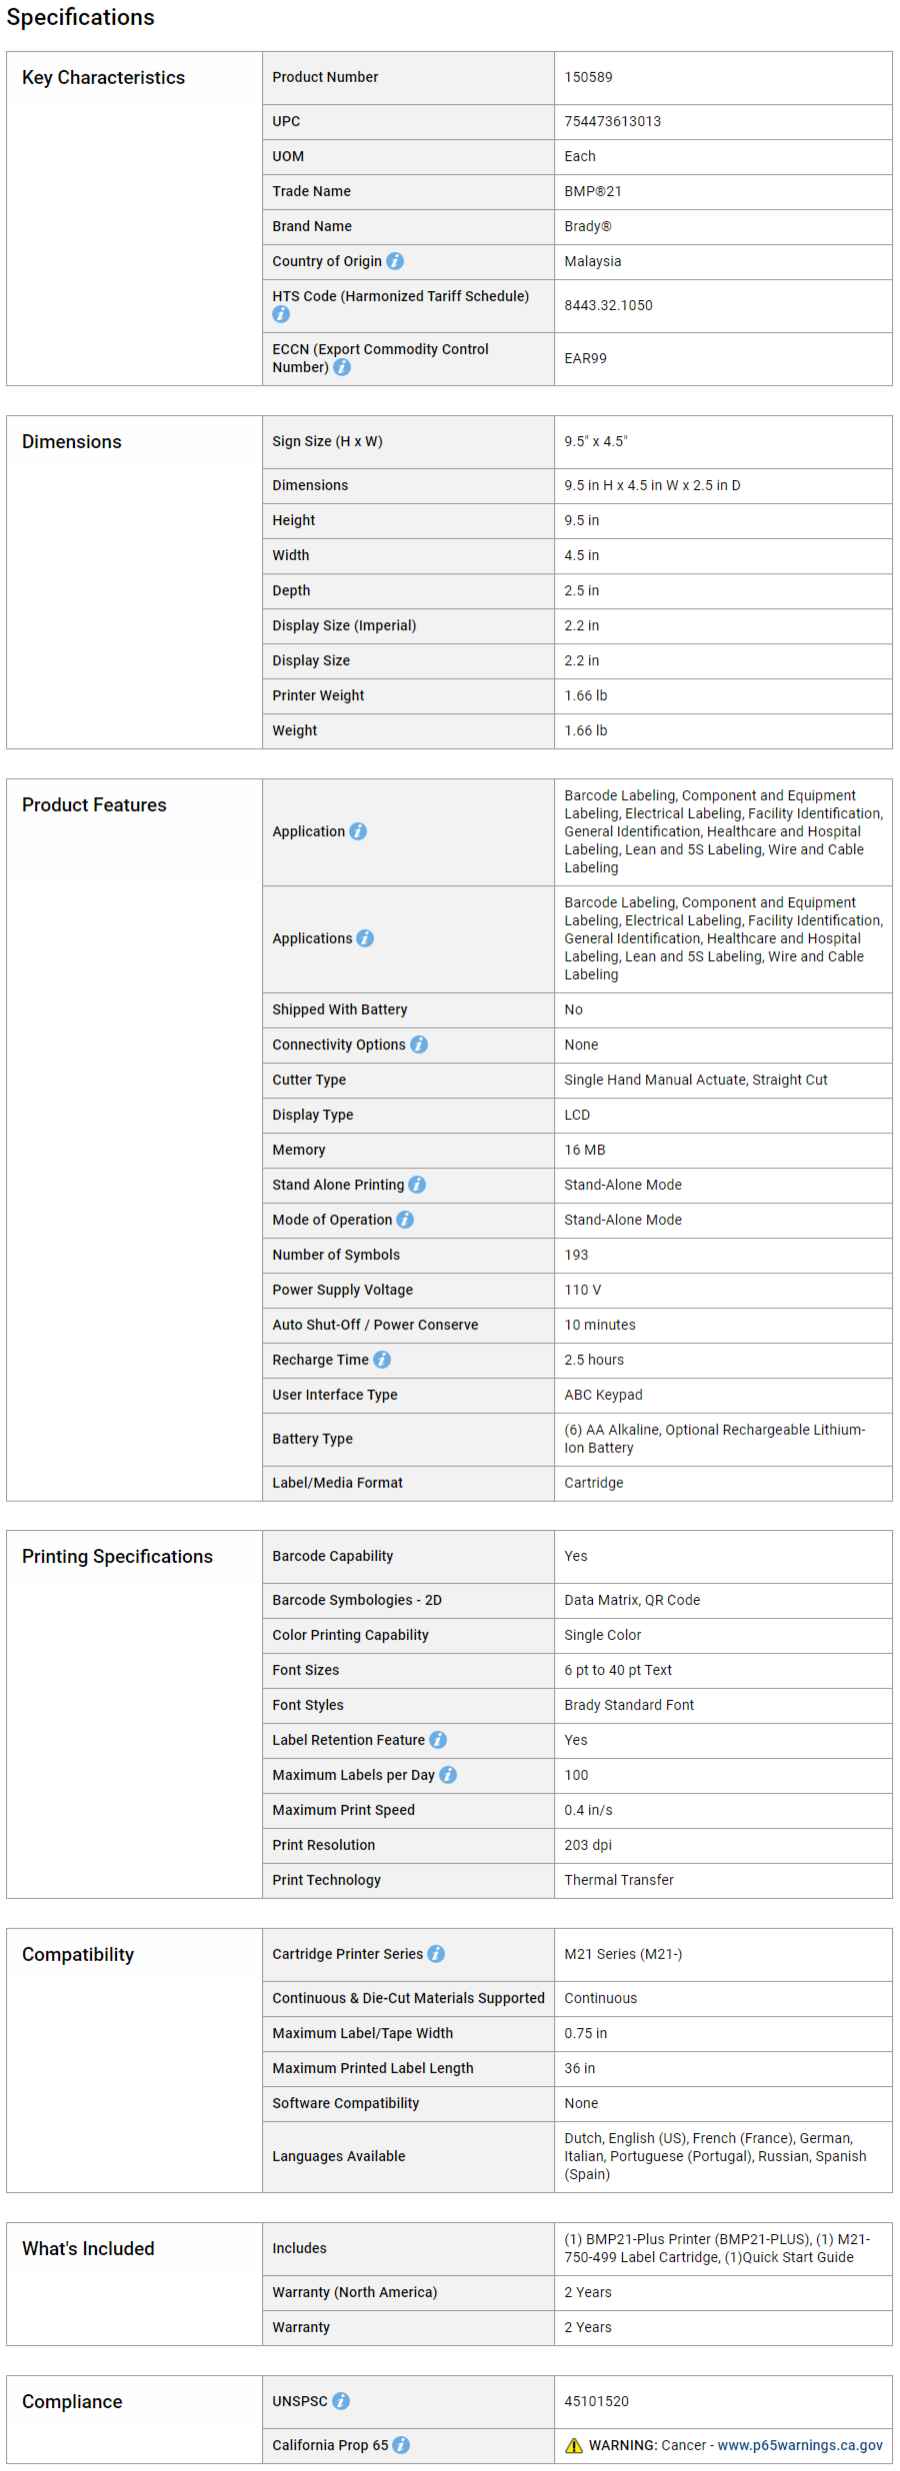Click the Recharge Time info icon
Image resolution: width=900 pixels, height=2471 pixels.
click(382, 1359)
